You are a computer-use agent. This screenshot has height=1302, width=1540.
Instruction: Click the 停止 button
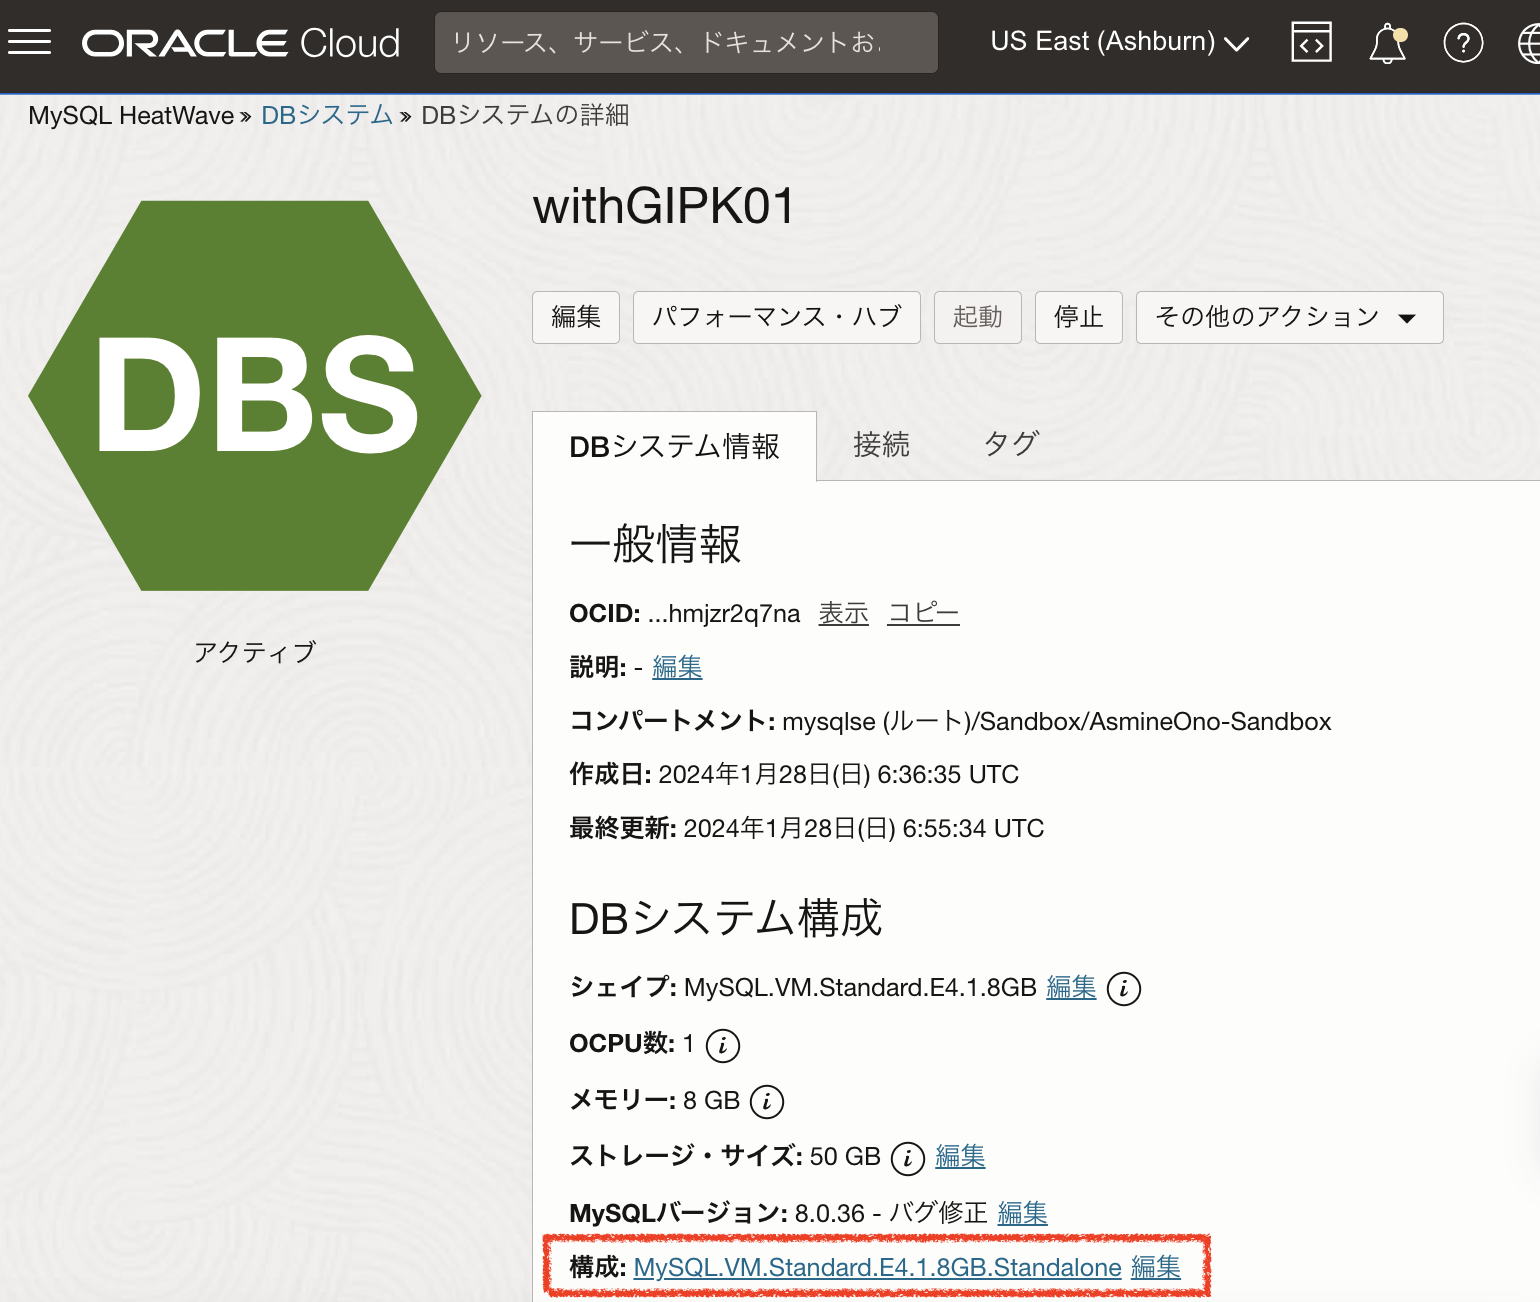tap(1079, 317)
